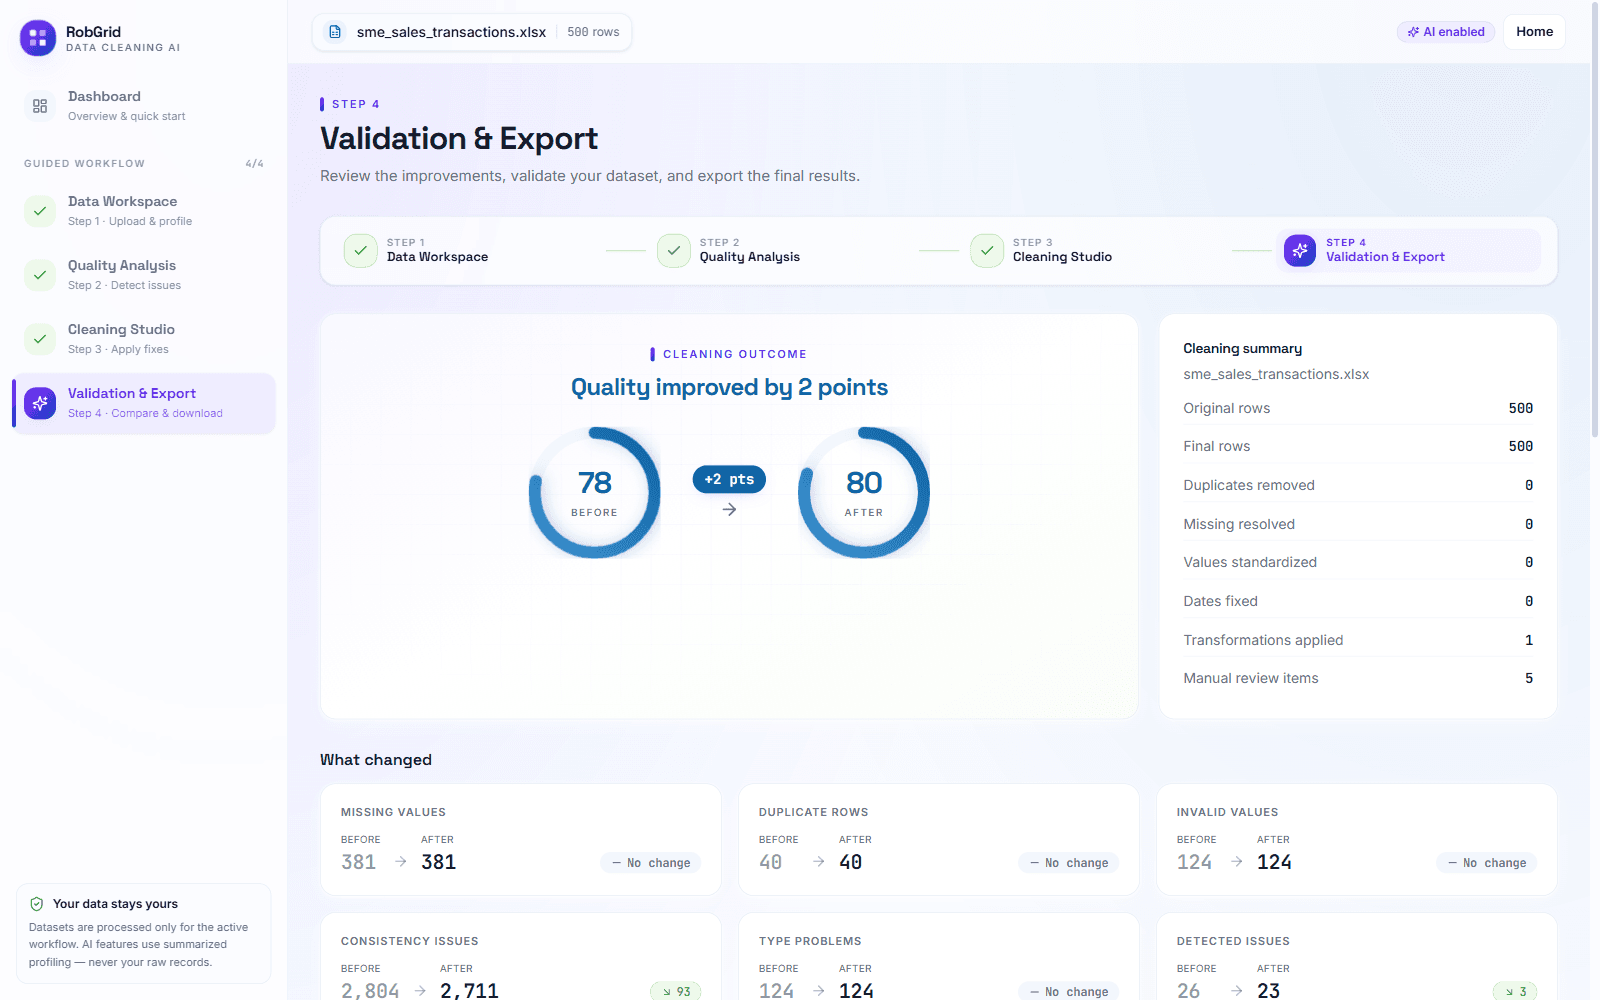Viewport: 1600px width, 1000px height.
Task: Click the 80 After score gauge
Action: [864, 493]
